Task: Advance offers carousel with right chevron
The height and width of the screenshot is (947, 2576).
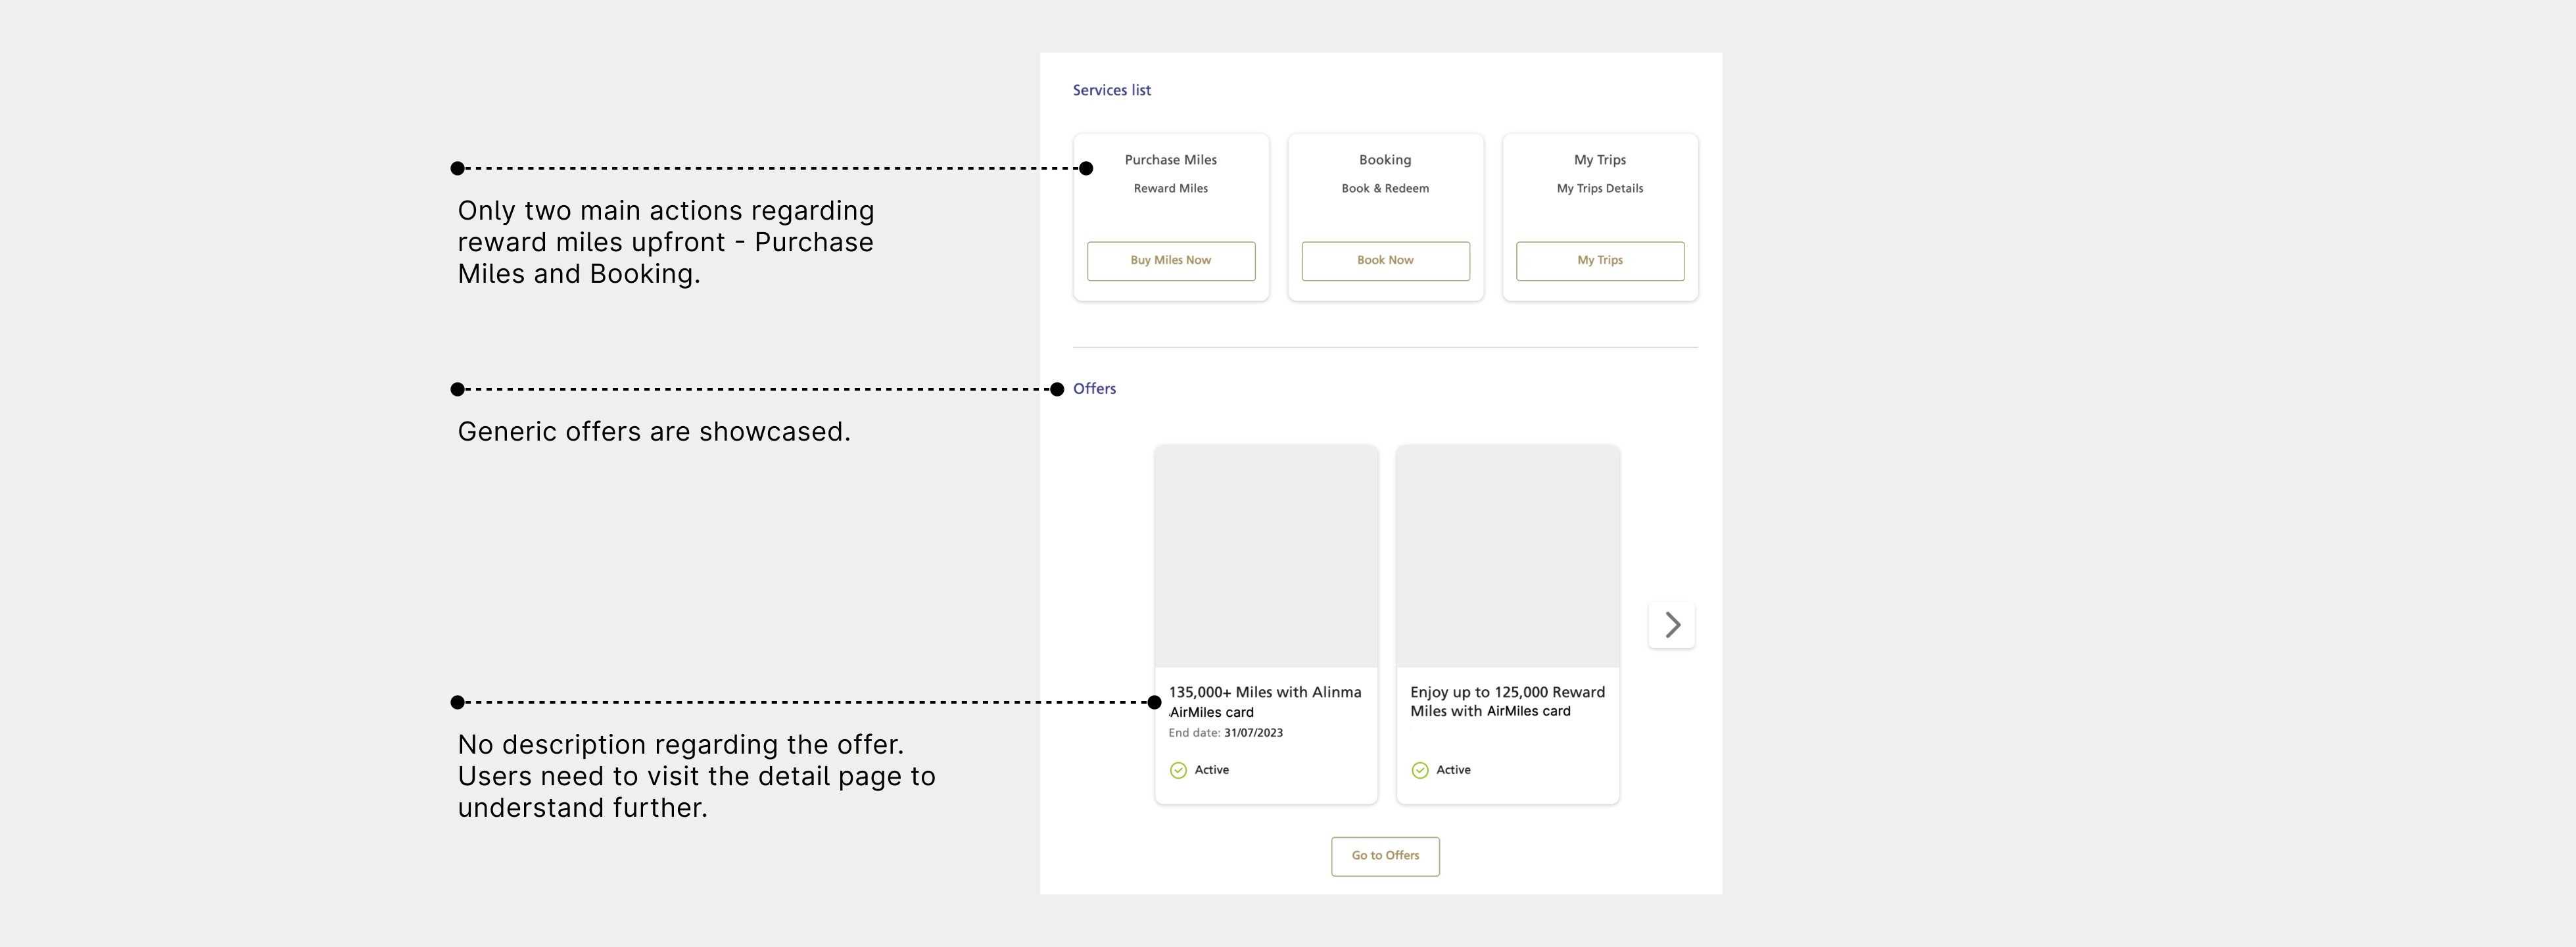Action: coord(1672,625)
